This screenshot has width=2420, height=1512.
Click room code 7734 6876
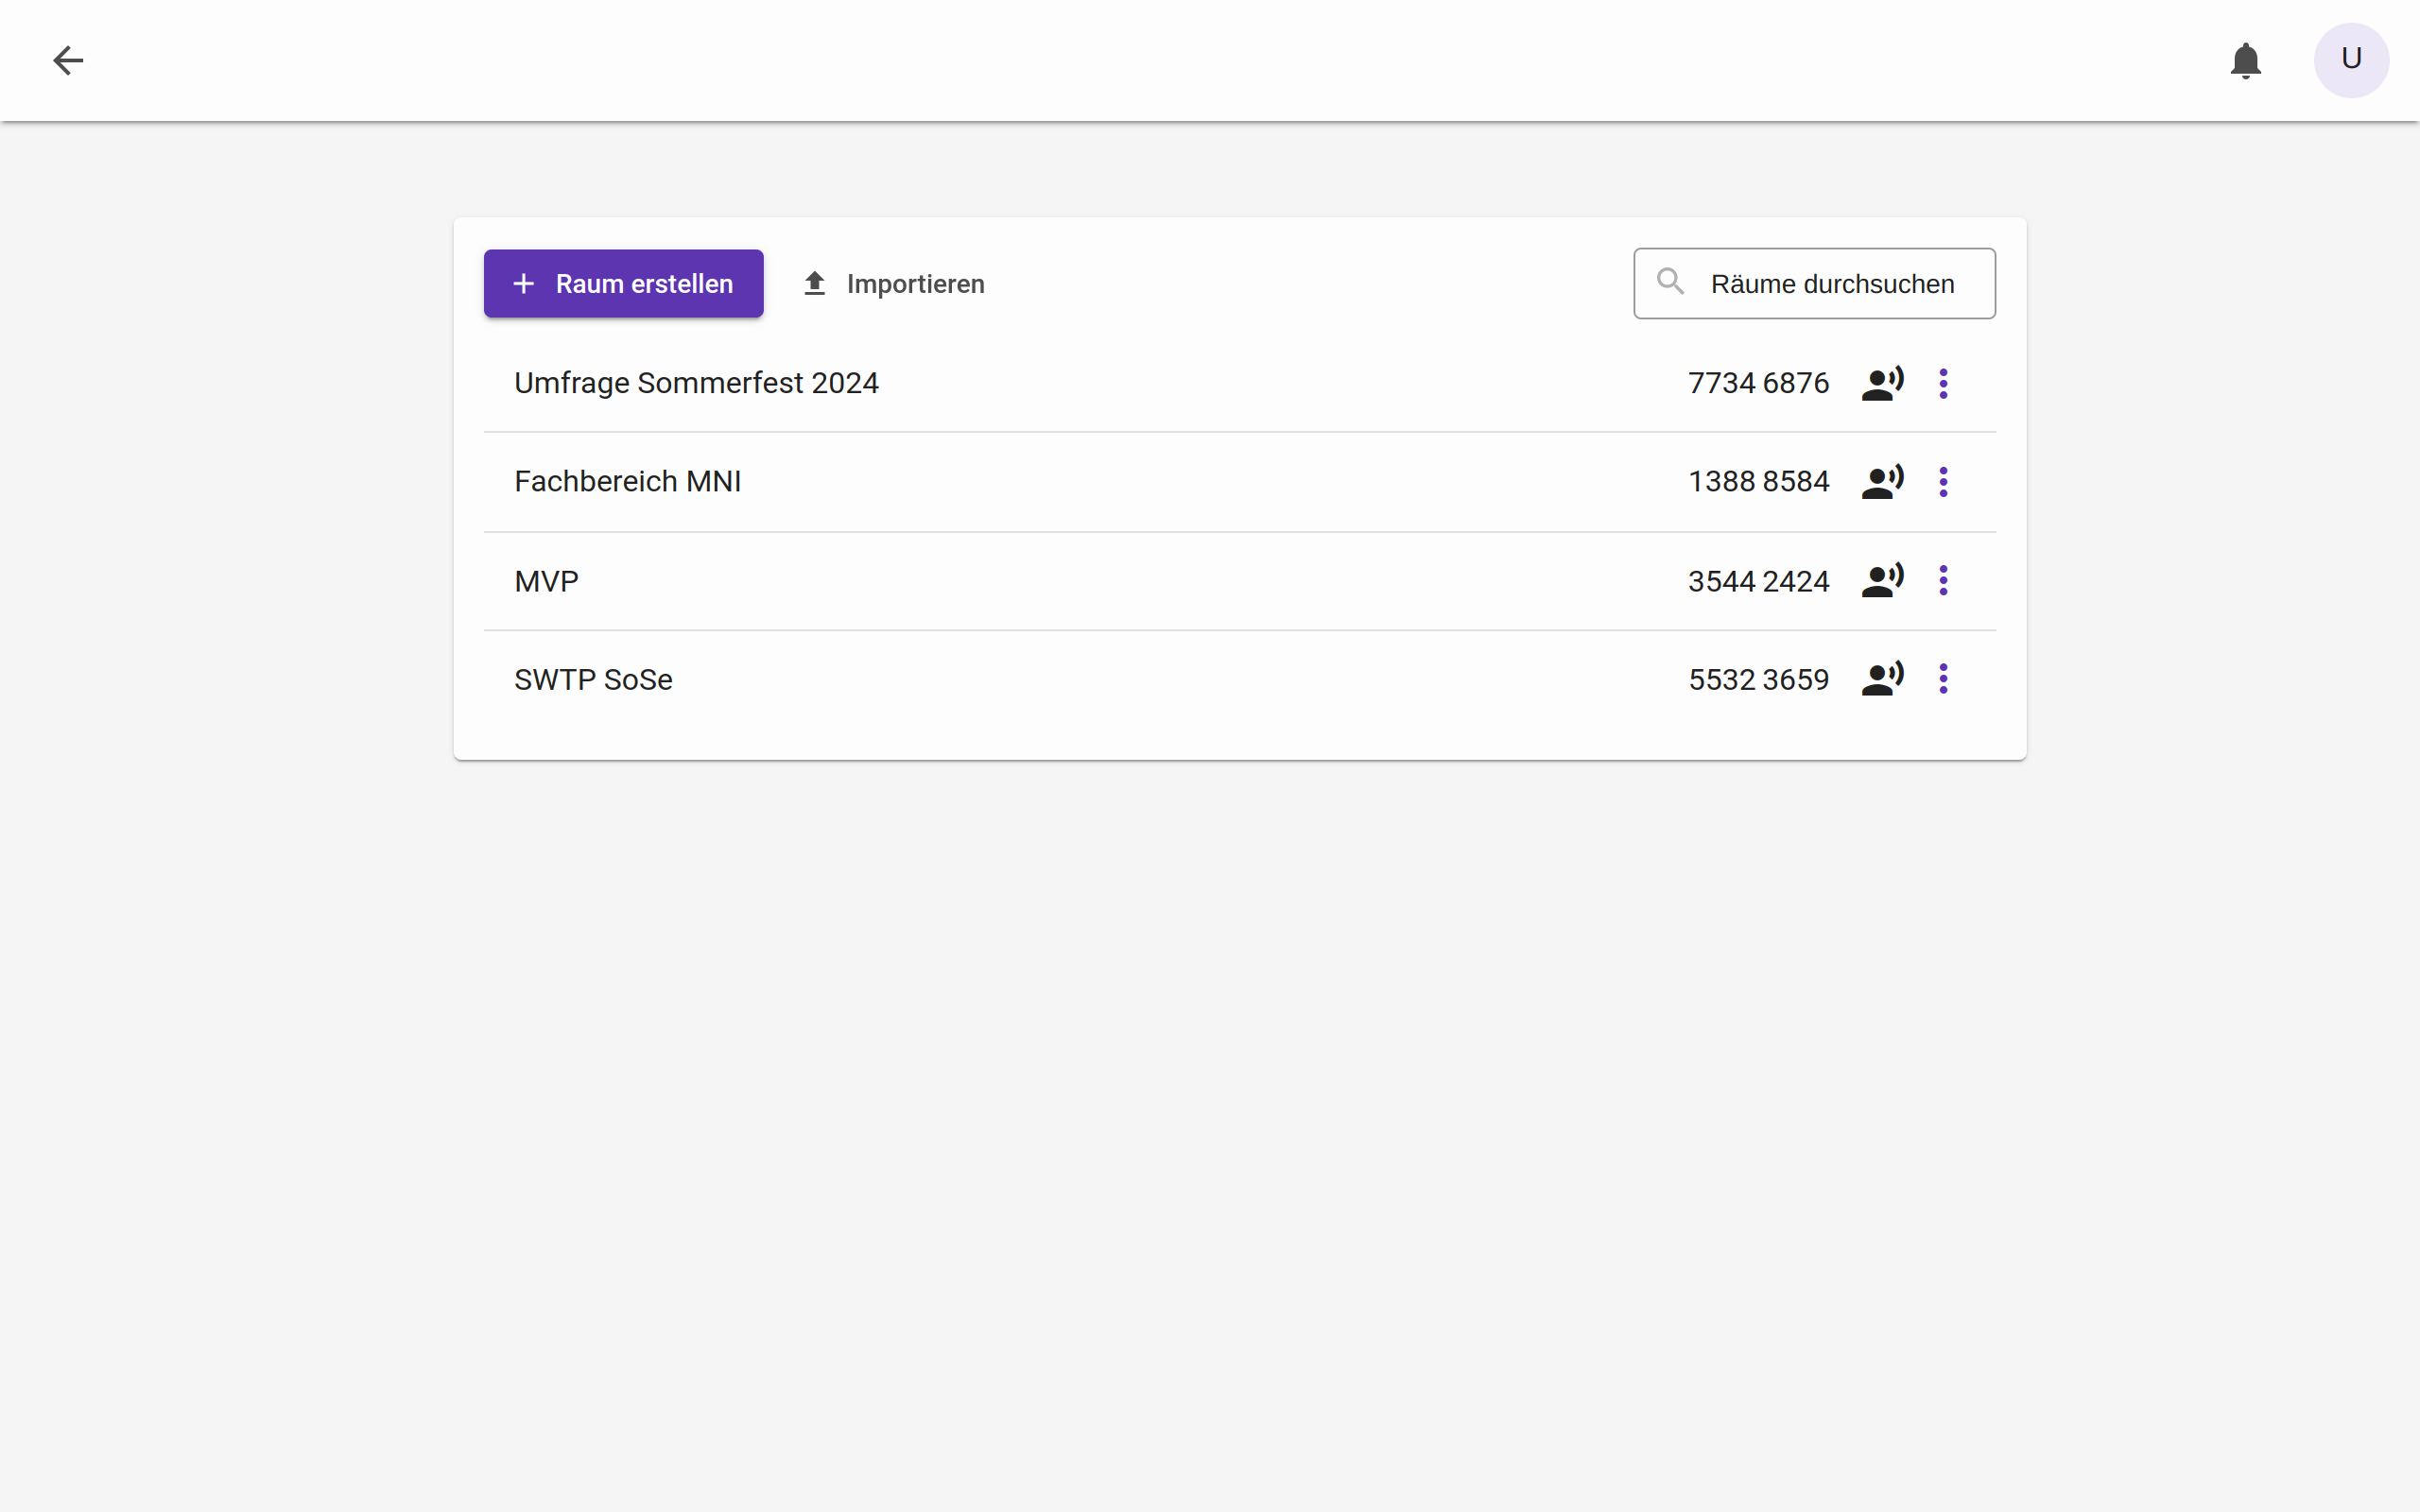click(1758, 383)
